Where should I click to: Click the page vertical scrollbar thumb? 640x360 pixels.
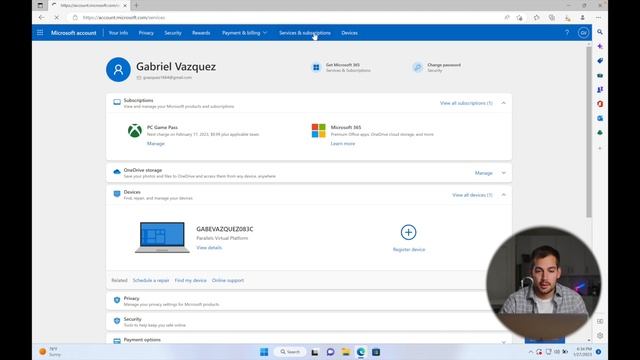click(x=589, y=131)
